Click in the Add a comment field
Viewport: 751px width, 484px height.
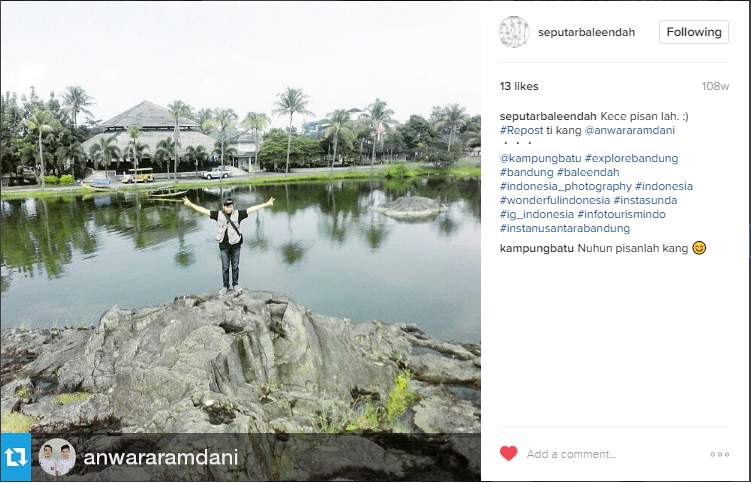(x=613, y=454)
